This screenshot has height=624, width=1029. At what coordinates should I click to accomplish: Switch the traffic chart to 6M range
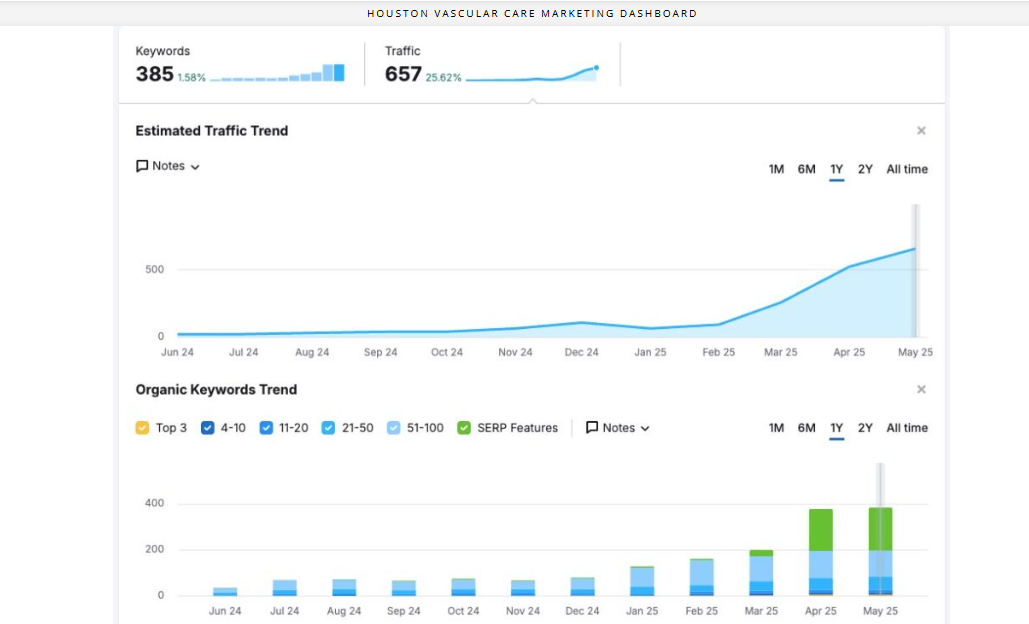tap(806, 170)
